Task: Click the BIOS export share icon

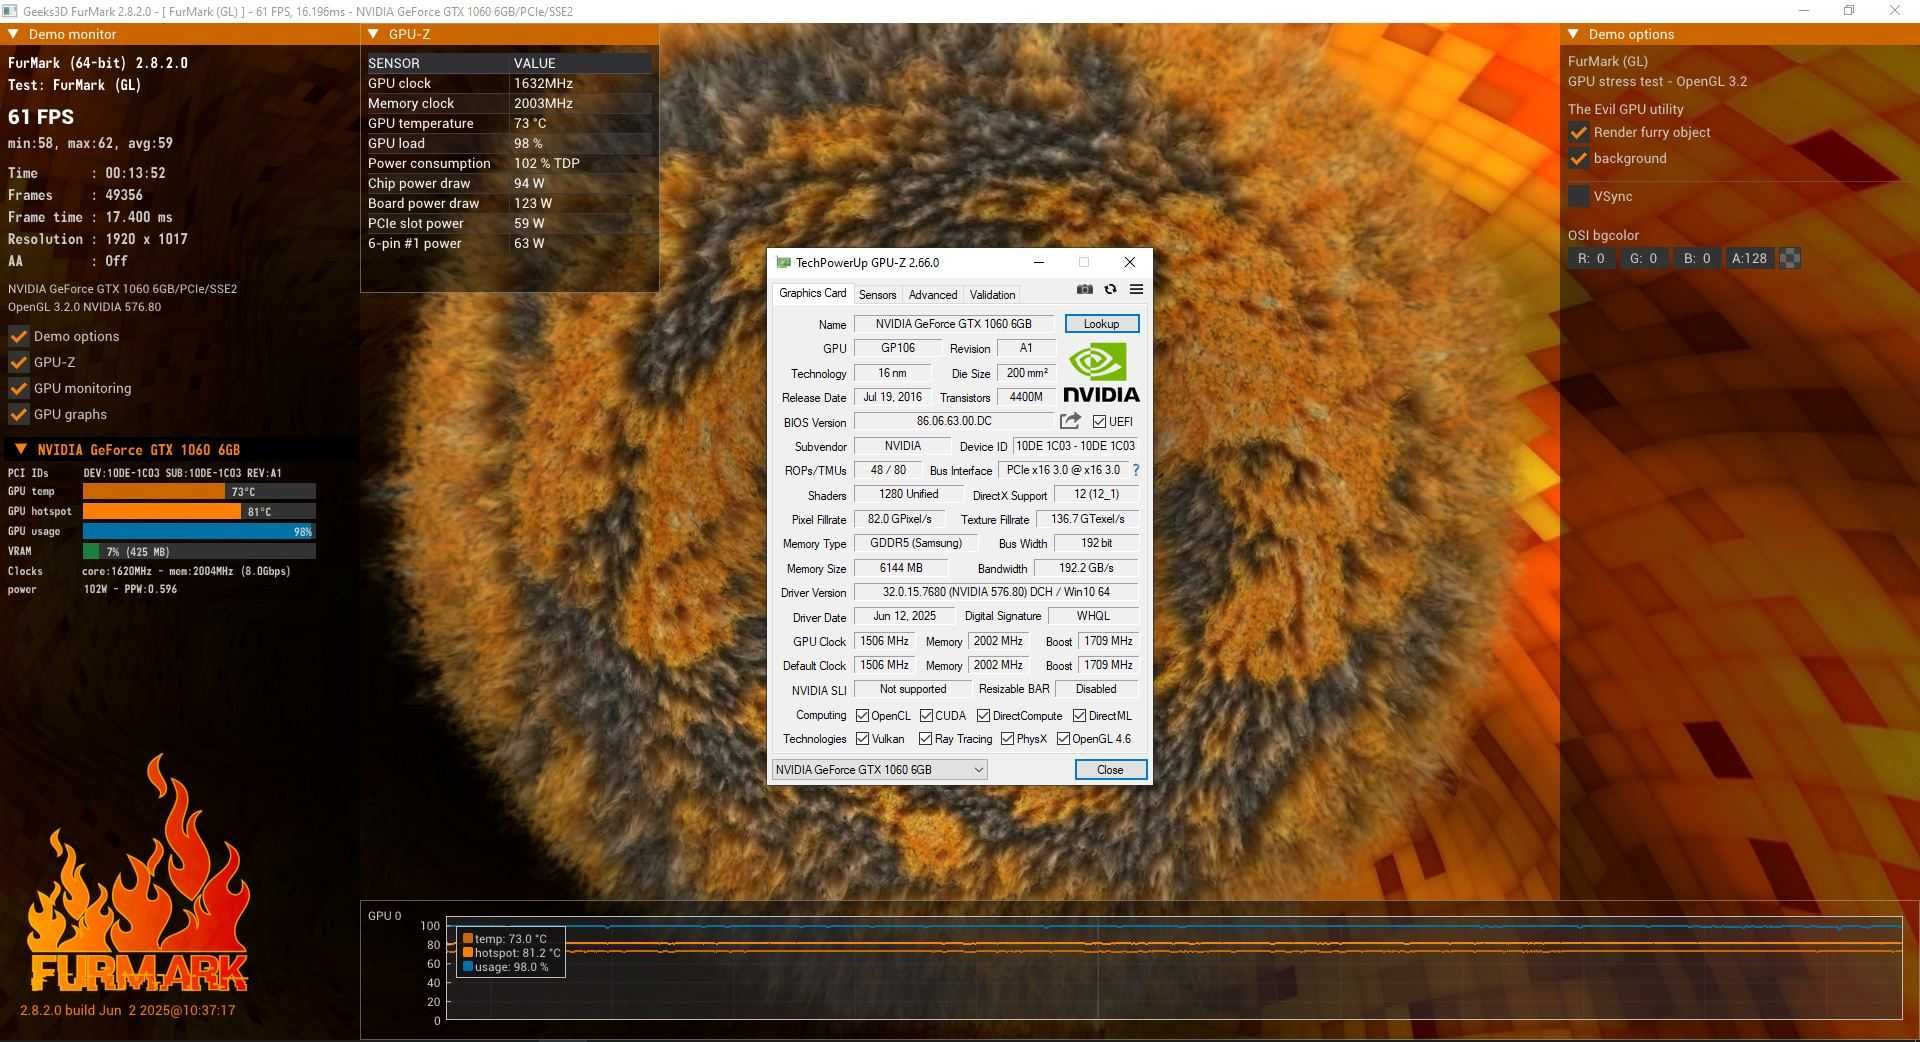Action: [x=1070, y=421]
